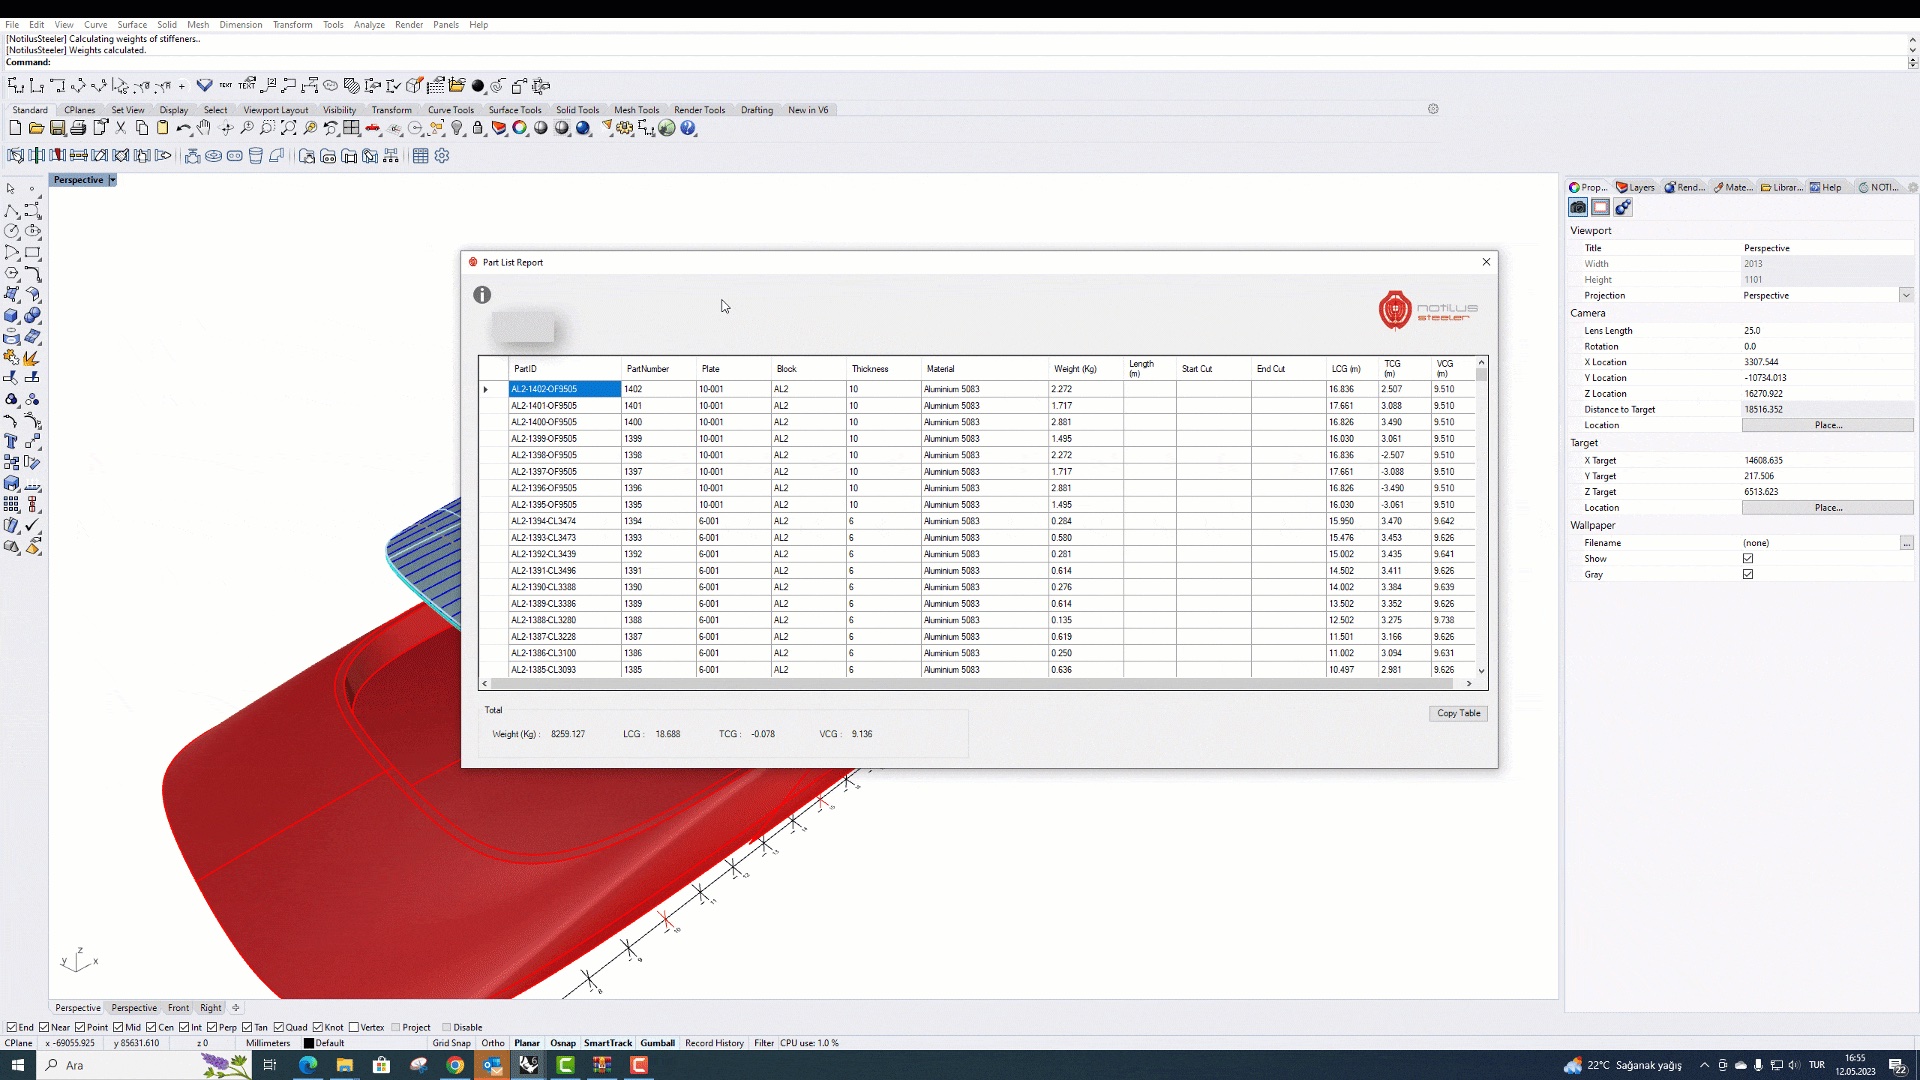
Task: Enable the Vertex osnap checkbox
Action: tap(354, 1027)
